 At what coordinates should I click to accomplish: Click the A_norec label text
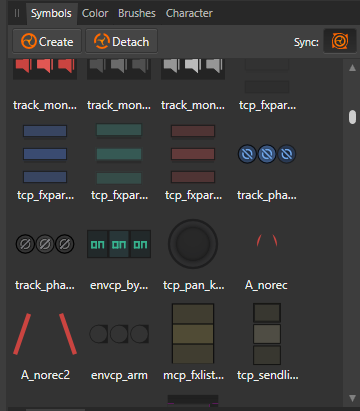tap(266, 285)
